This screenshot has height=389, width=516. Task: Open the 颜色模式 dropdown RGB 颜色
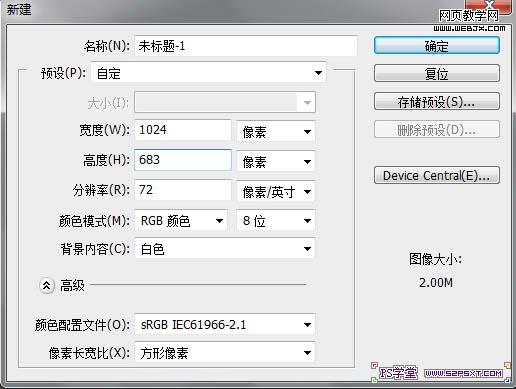pyautogui.click(x=181, y=220)
